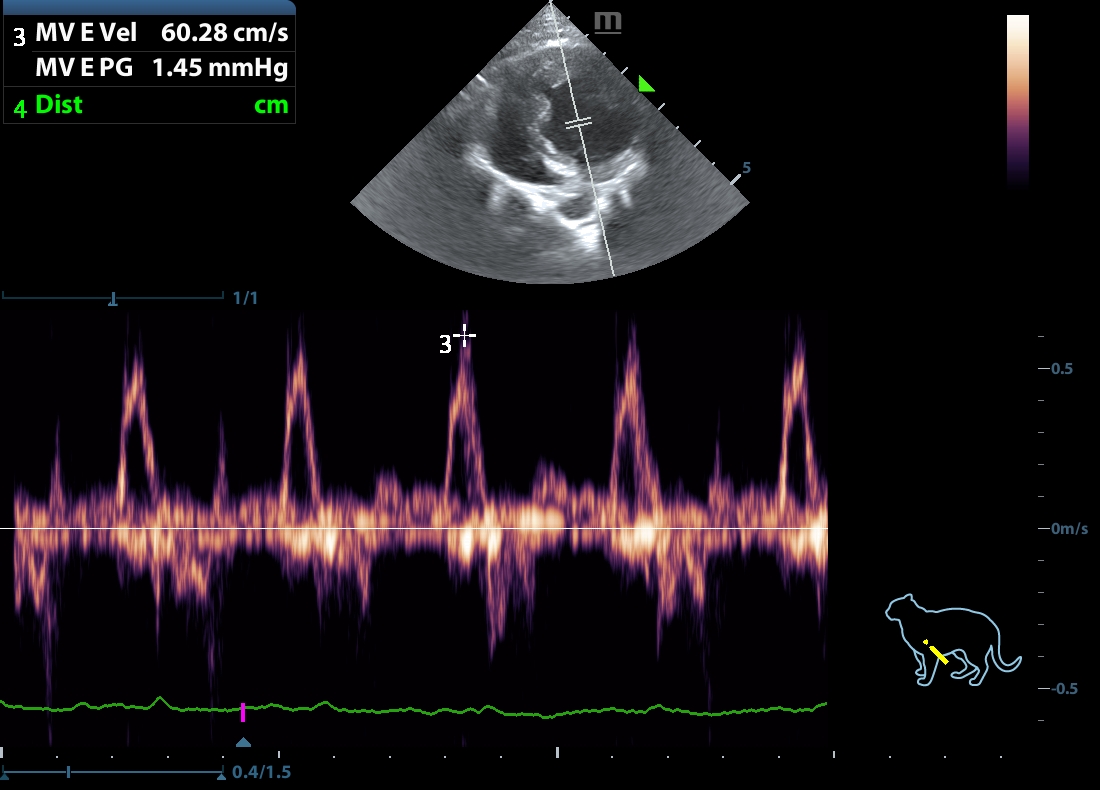Click the 0.5 velocity scale label
The image size is (1100, 790).
(1061, 368)
